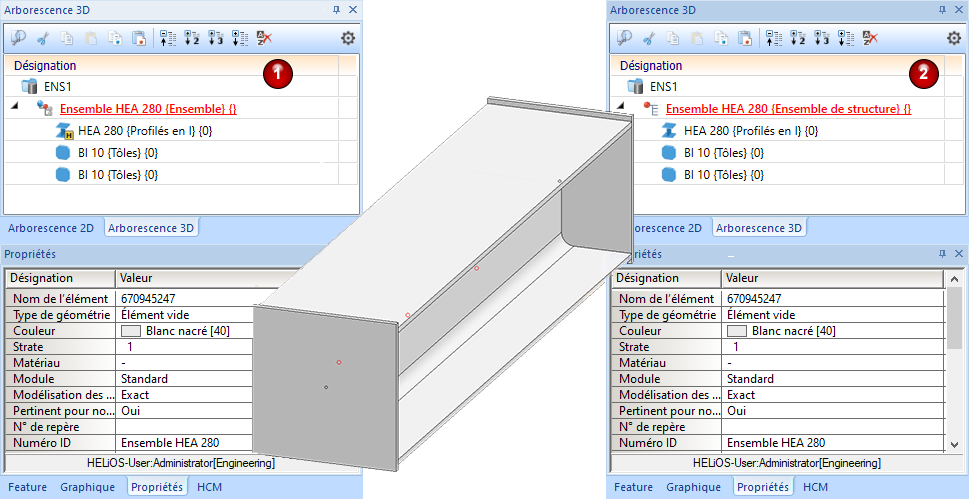
Task: Select HEA 280 {Profilés en I} in left tree
Action: click(145, 130)
